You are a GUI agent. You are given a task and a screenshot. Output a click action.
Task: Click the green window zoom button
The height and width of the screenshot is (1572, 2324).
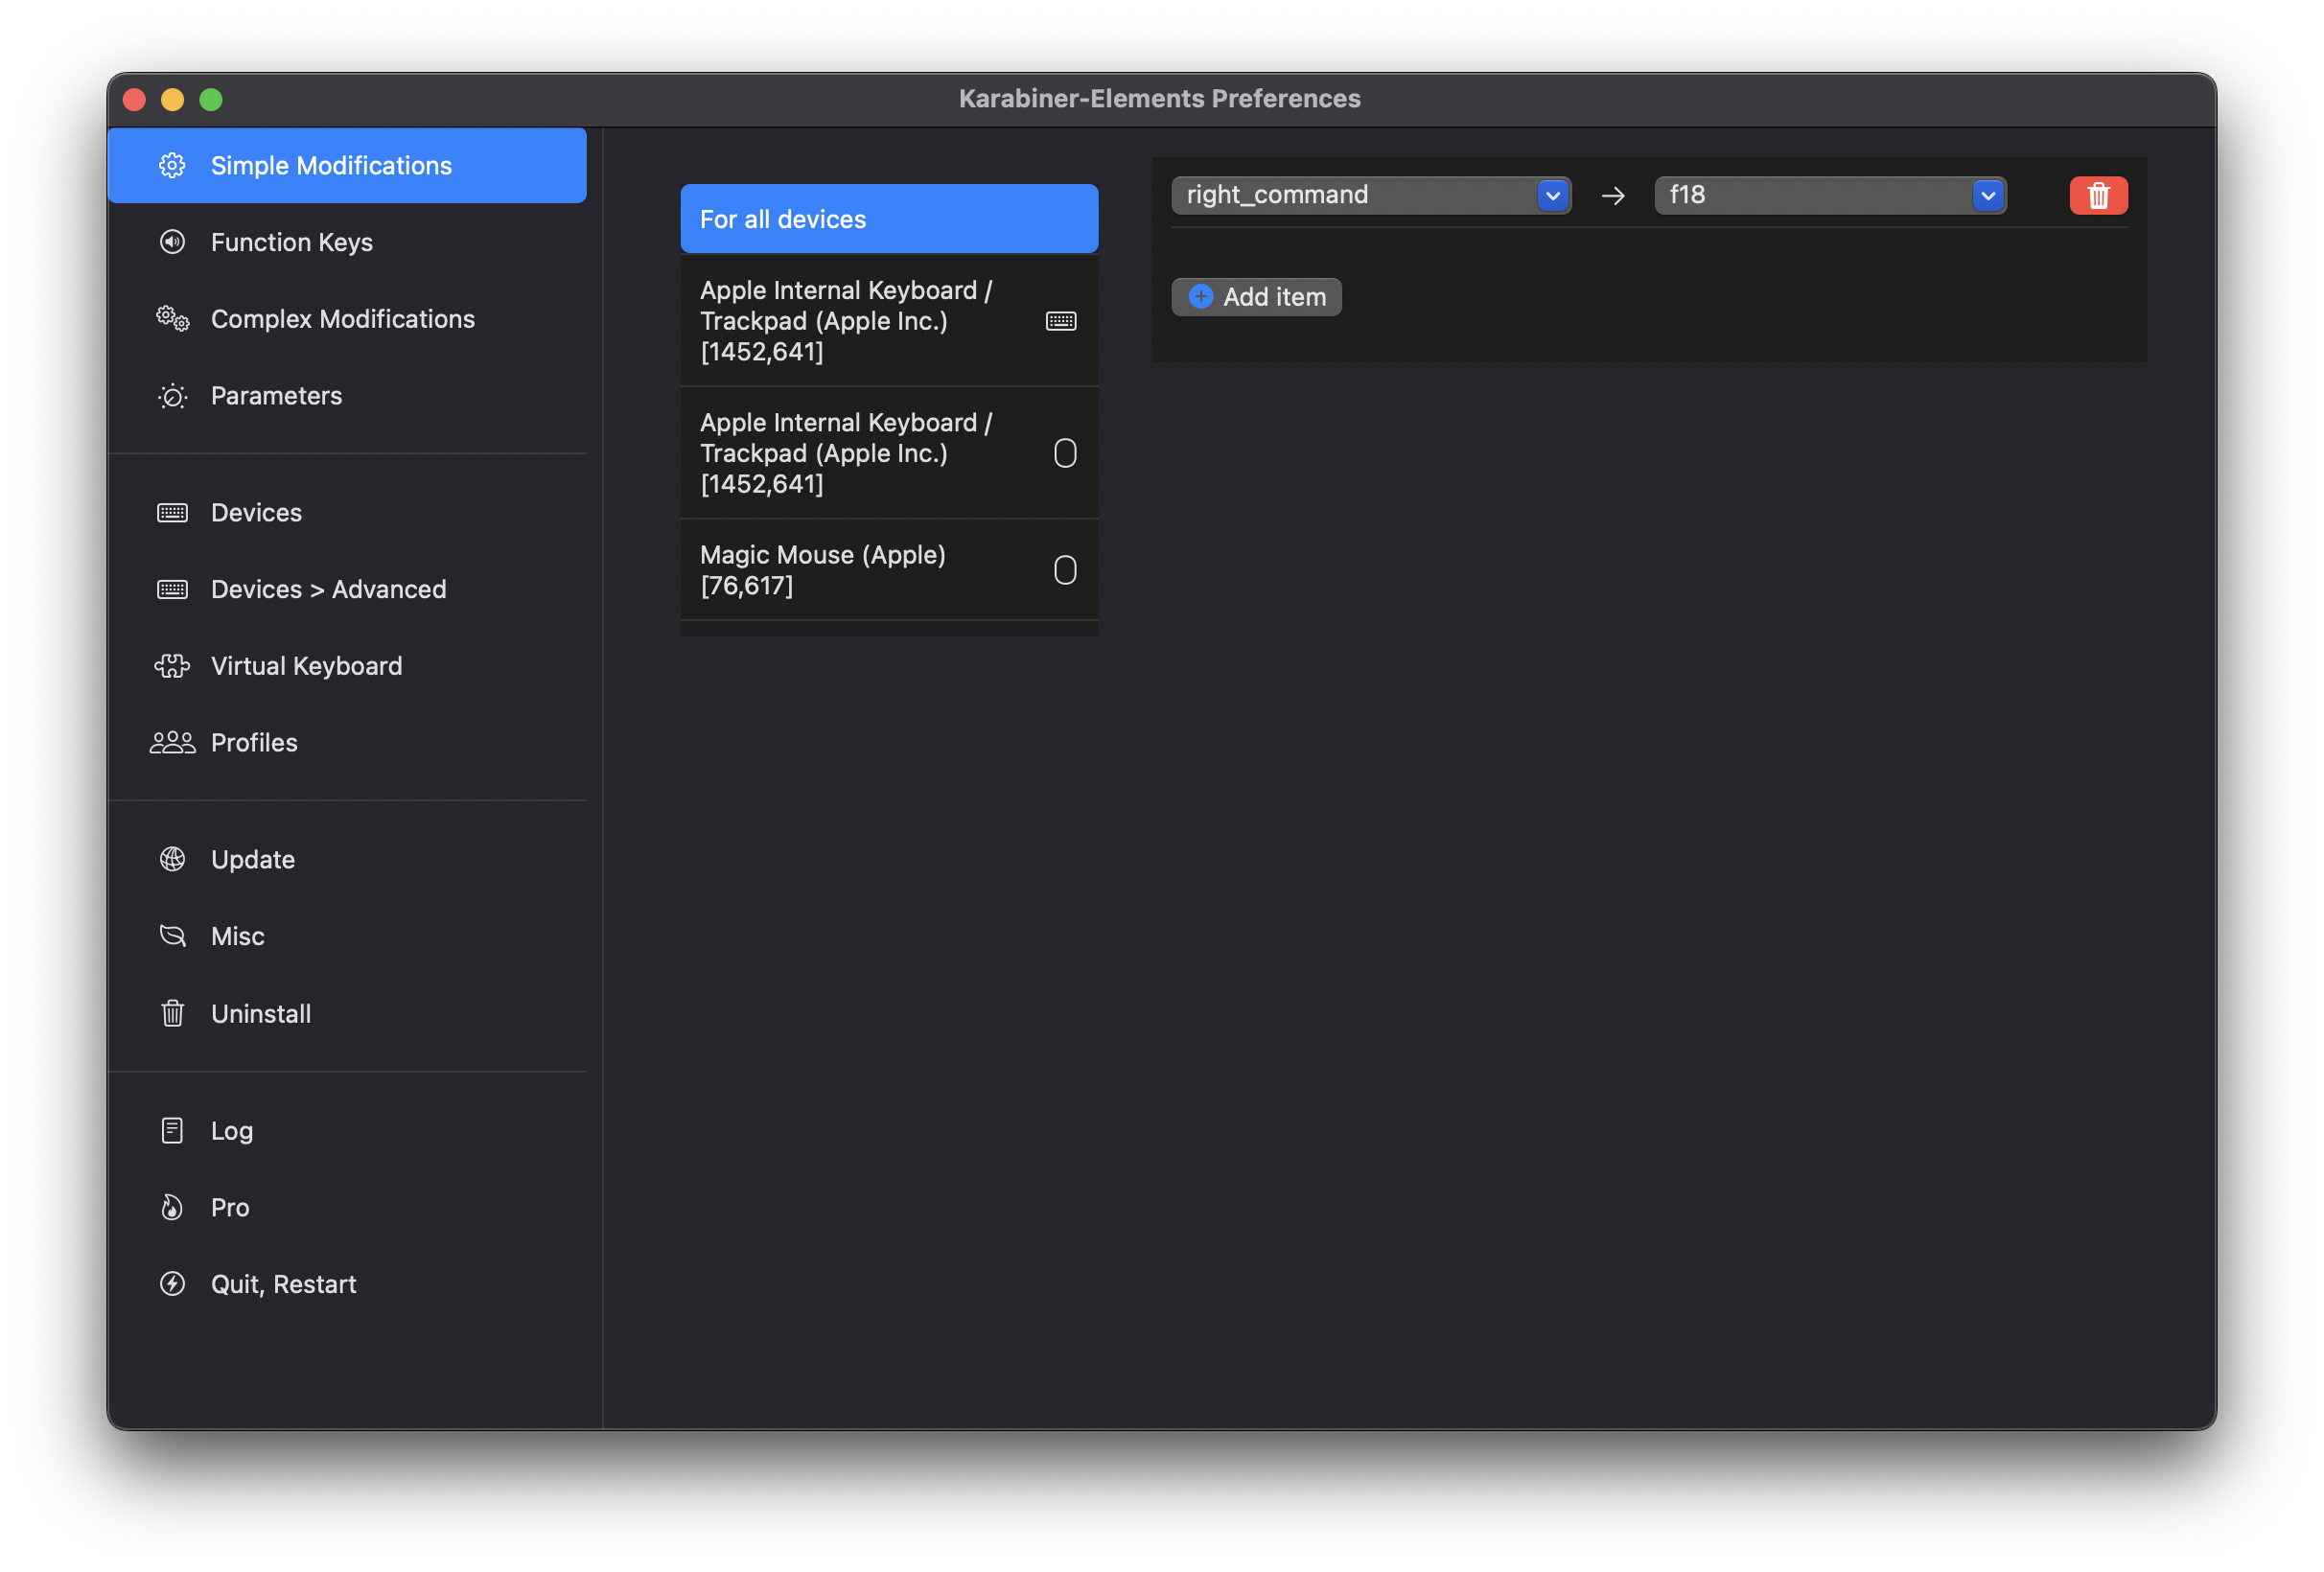pyautogui.click(x=211, y=99)
